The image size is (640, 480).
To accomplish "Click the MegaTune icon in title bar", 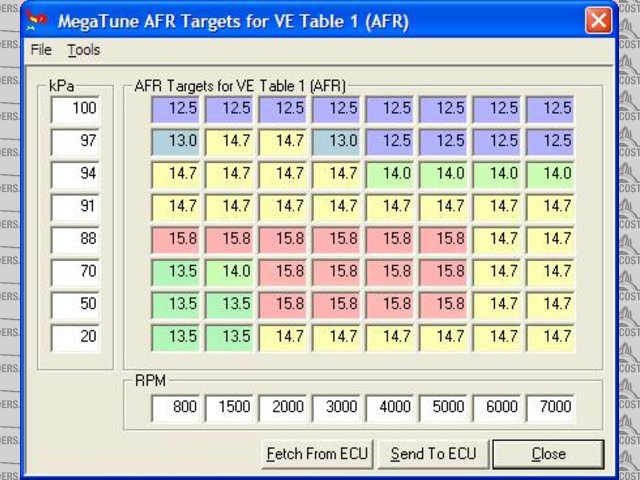I will pyautogui.click(x=37, y=20).
